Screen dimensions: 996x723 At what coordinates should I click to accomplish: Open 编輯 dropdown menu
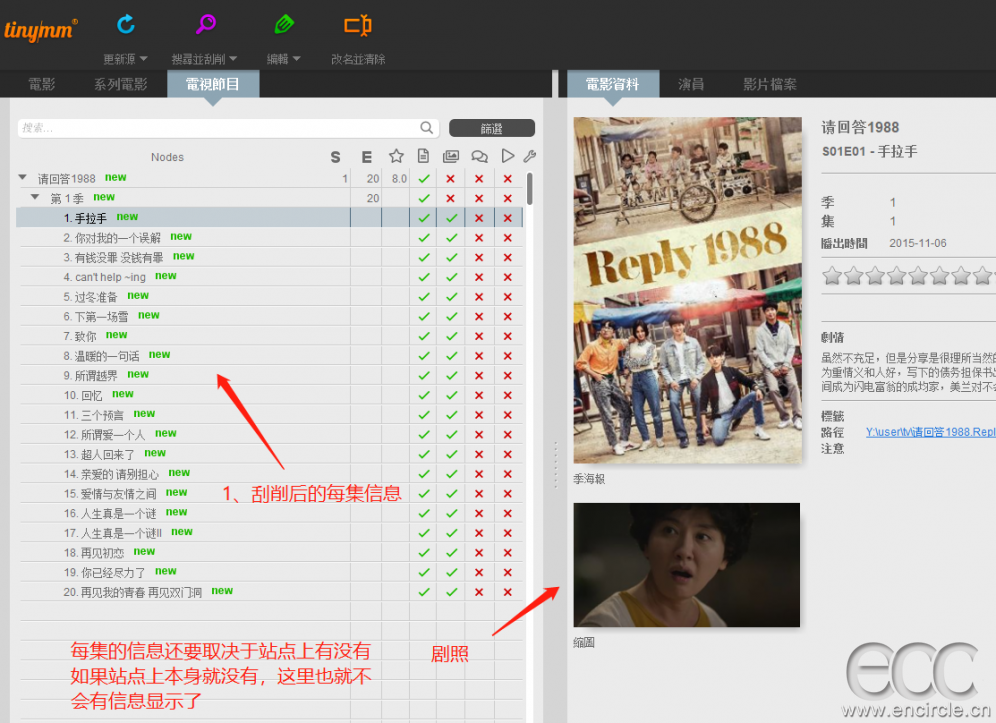click(x=283, y=59)
